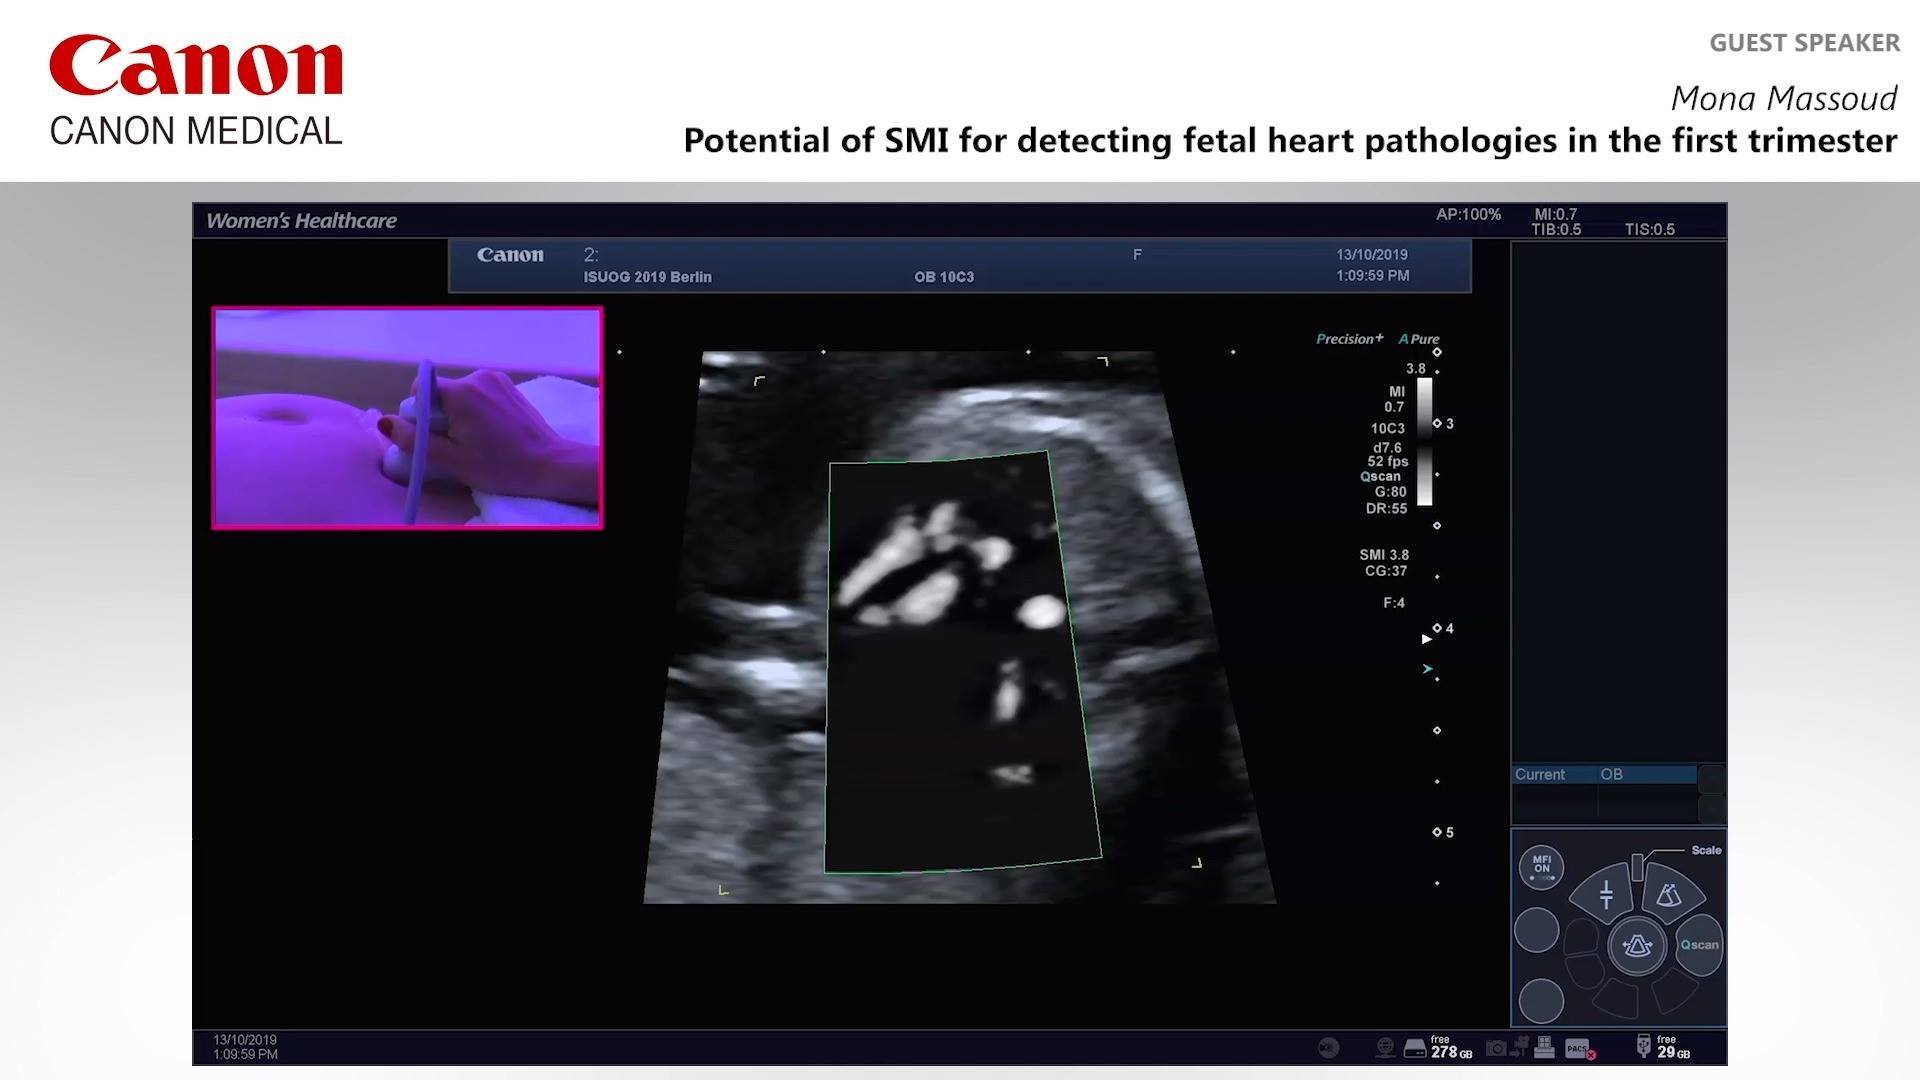Click the 'CG:37' color gain value
1920x1080 pixels.
(x=1386, y=571)
